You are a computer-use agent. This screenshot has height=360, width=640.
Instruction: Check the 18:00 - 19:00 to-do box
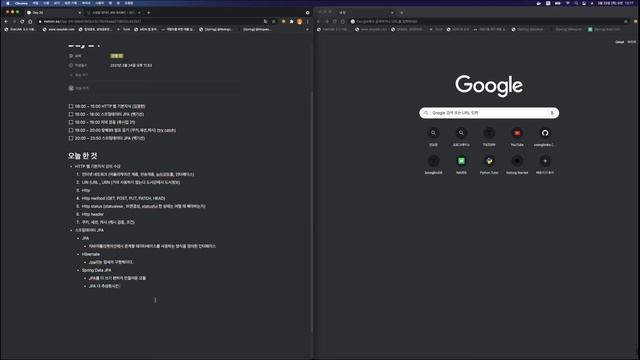point(71,122)
